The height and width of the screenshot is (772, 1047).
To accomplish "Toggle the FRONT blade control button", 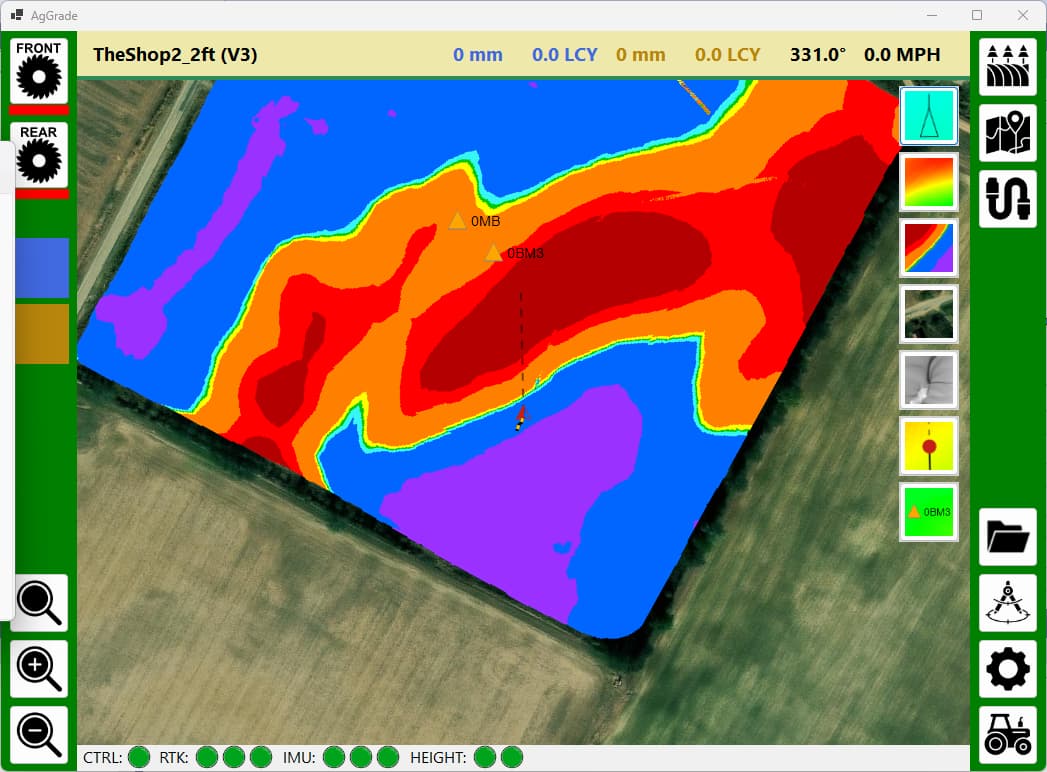I will [x=39, y=70].
